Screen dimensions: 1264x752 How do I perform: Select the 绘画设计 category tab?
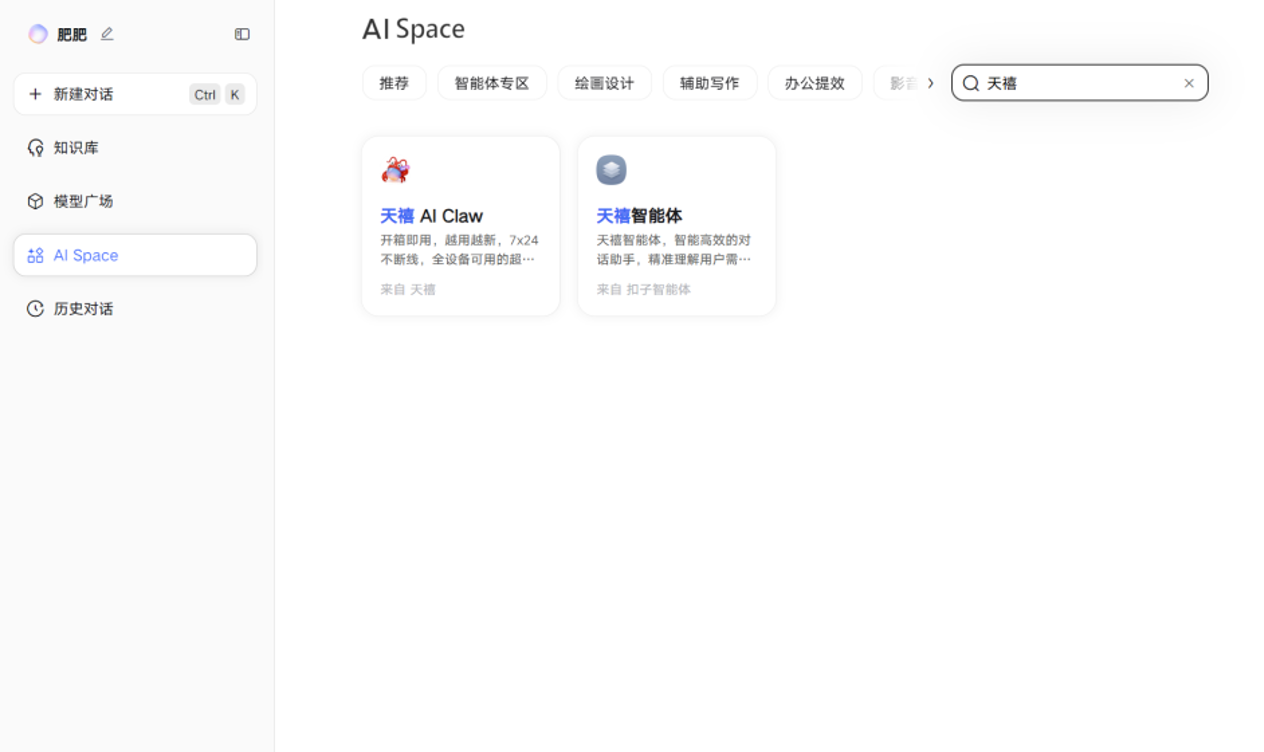tap(604, 83)
